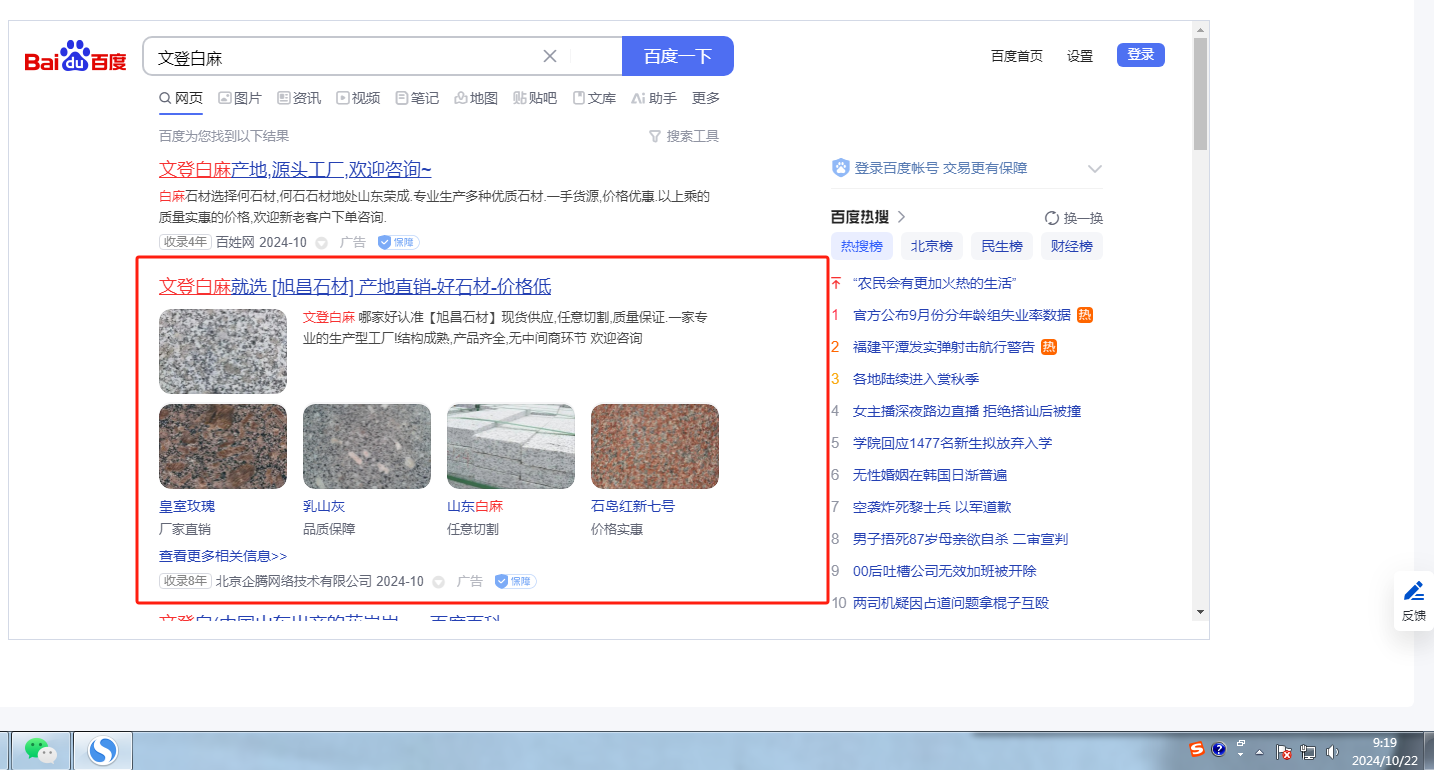Screen dimensions: 1434x770
Task: Open result 文登白麻产地,源头工厂,欢迎咨询~
Action: click(295, 169)
